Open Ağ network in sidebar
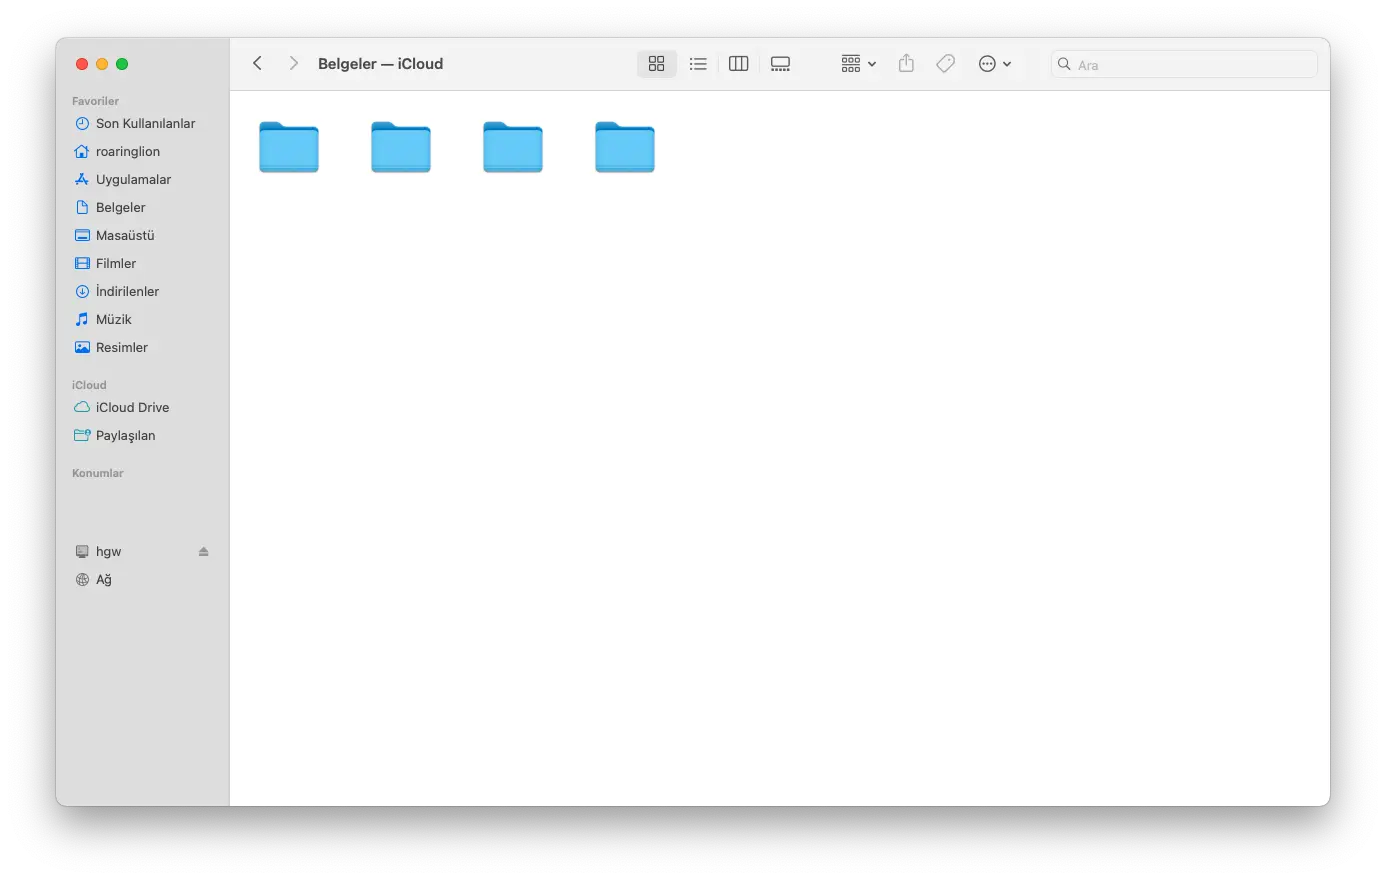Screen dimensions: 1386x880 point(142,580)
